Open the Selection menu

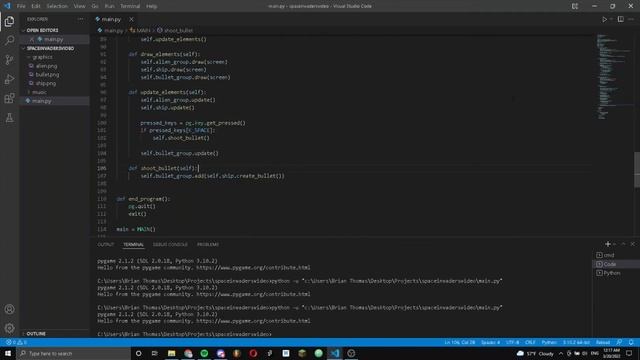57,6
